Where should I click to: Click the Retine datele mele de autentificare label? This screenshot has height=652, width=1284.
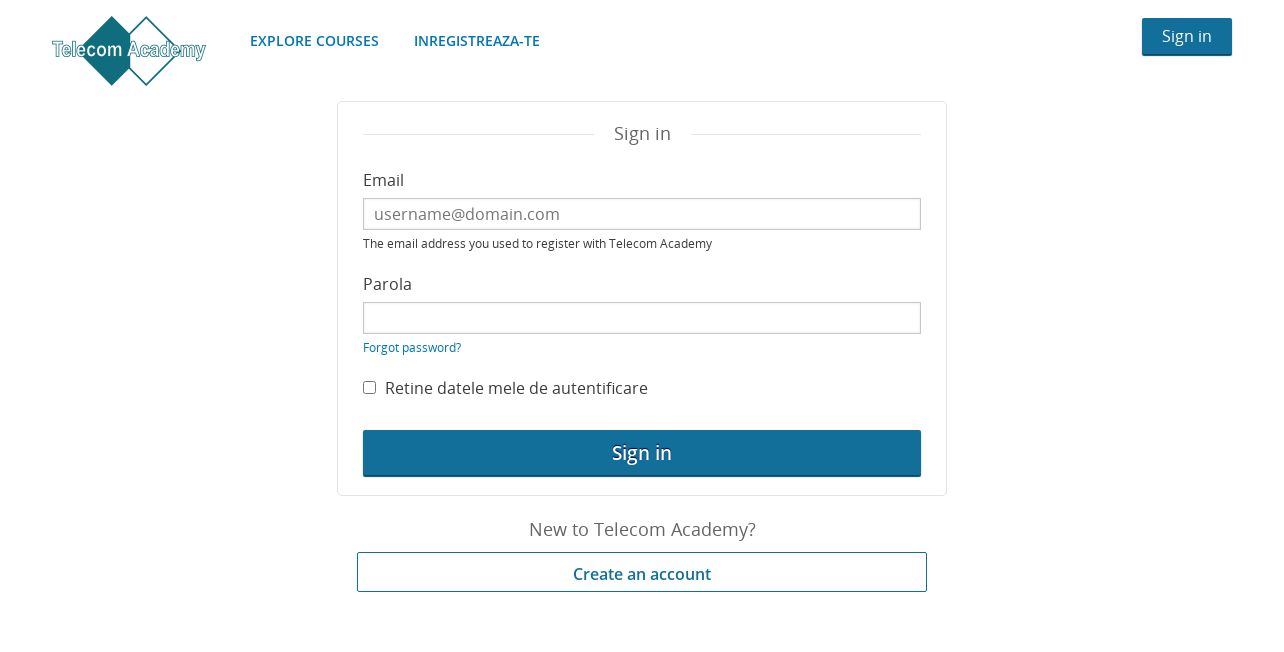[516, 388]
